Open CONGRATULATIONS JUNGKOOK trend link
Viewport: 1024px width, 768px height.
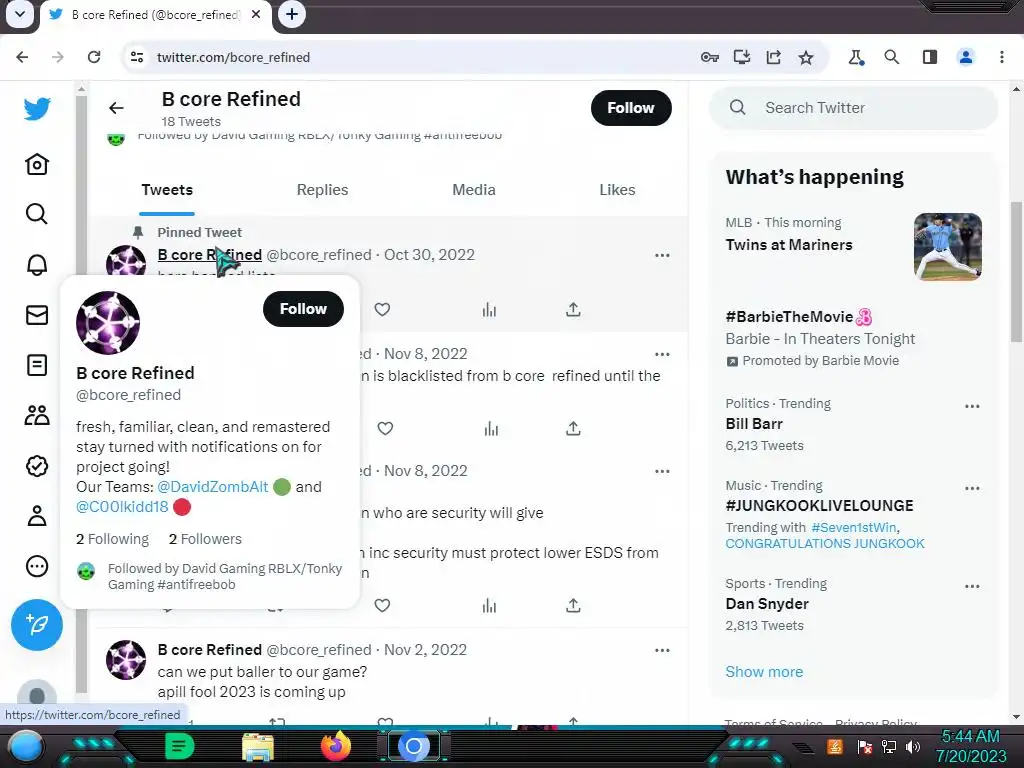[825, 543]
